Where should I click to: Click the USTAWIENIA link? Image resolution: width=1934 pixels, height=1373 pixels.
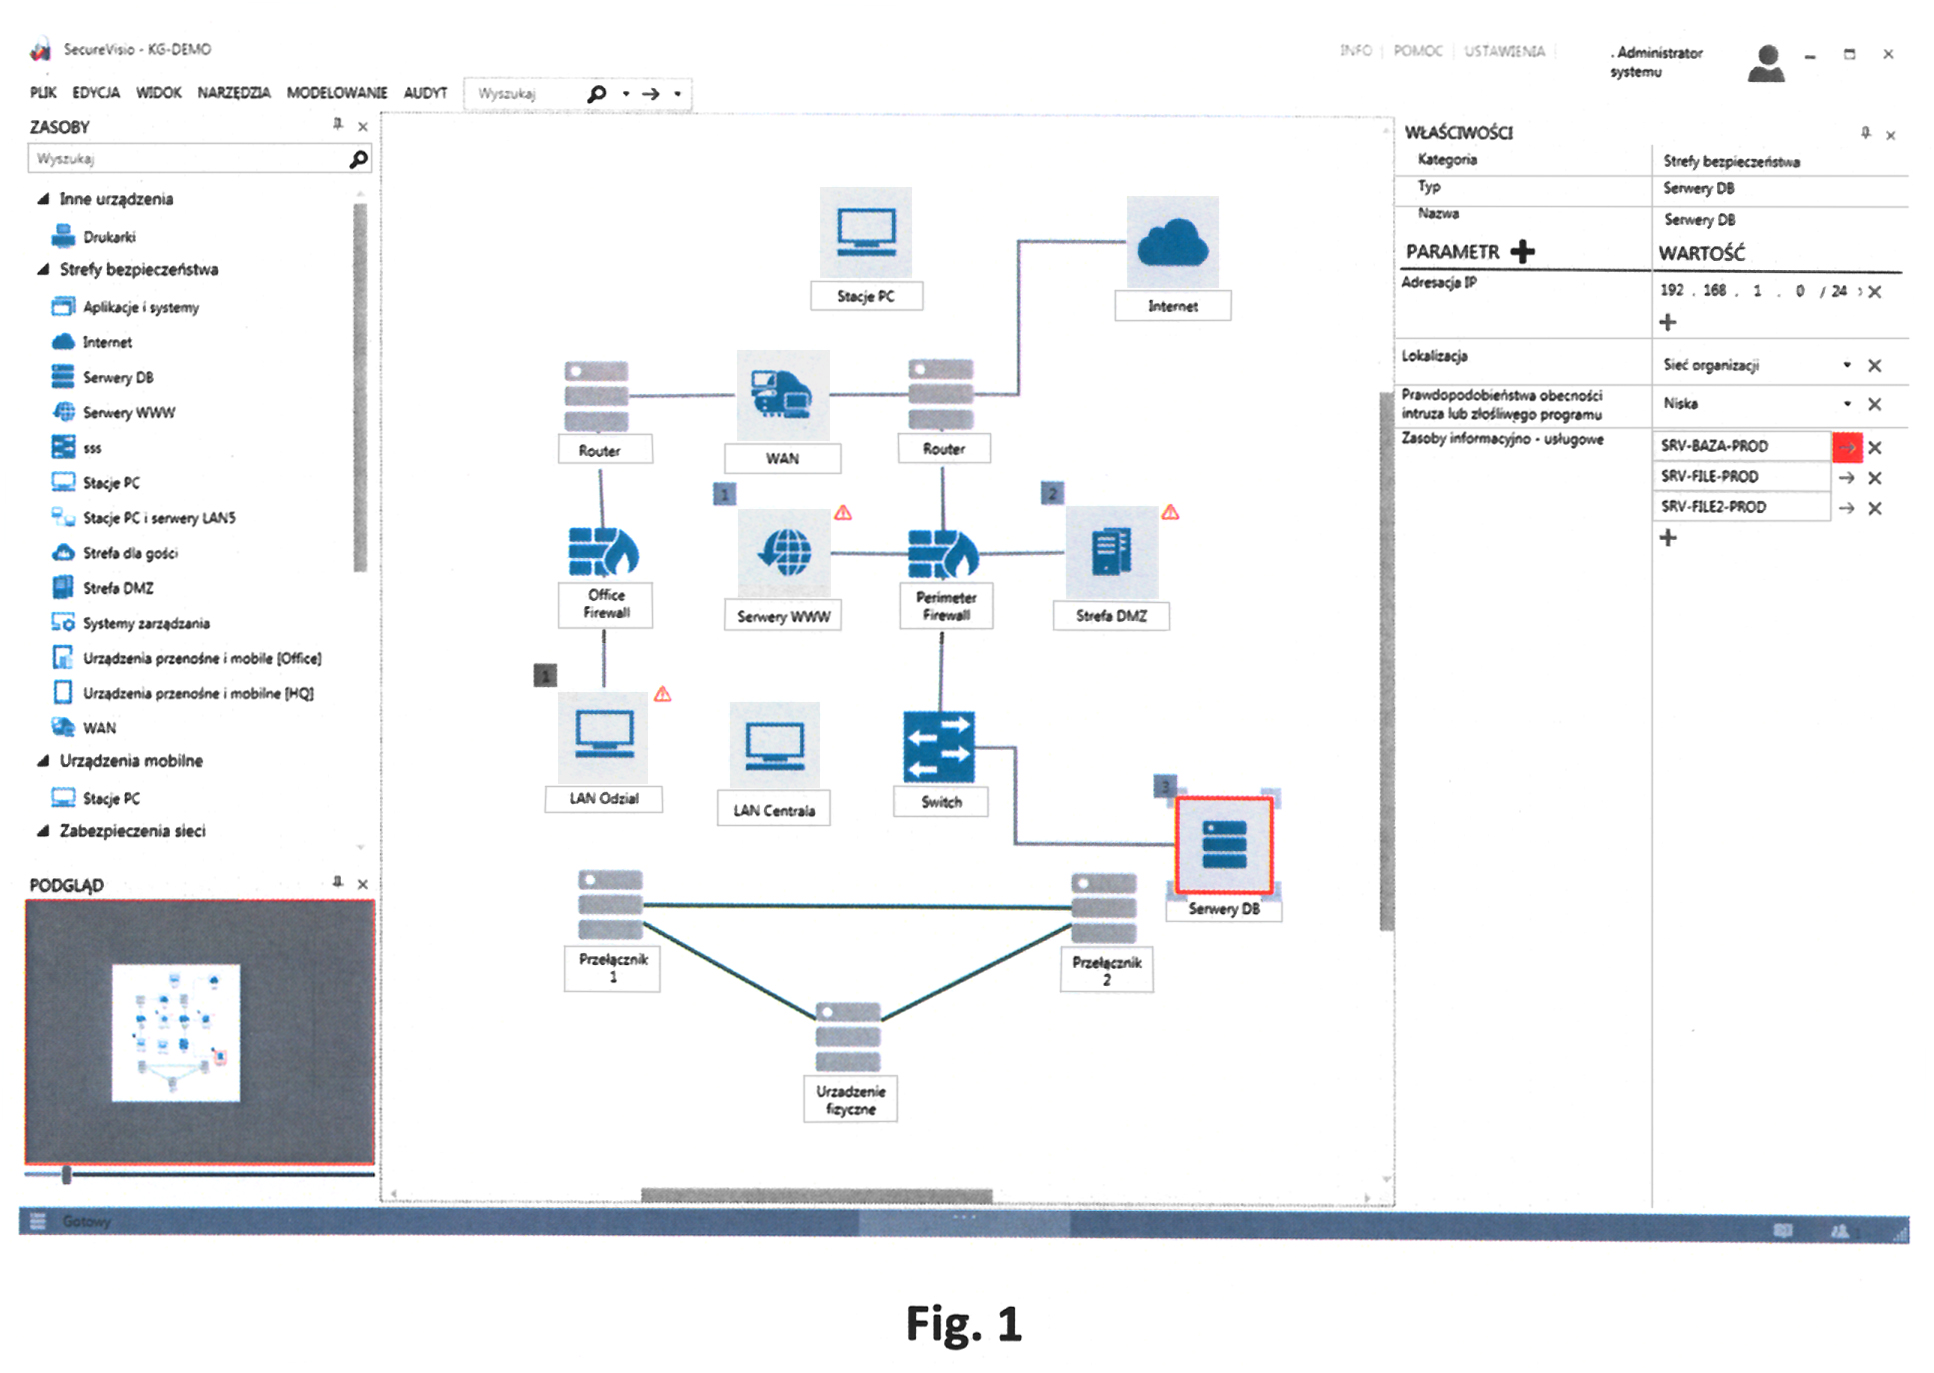click(x=1503, y=51)
